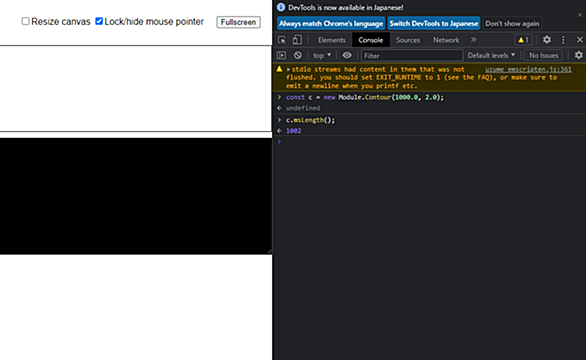Toggle the device toolbar icon
This screenshot has height=360, width=586.
pyautogui.click(x=297, y=40)
